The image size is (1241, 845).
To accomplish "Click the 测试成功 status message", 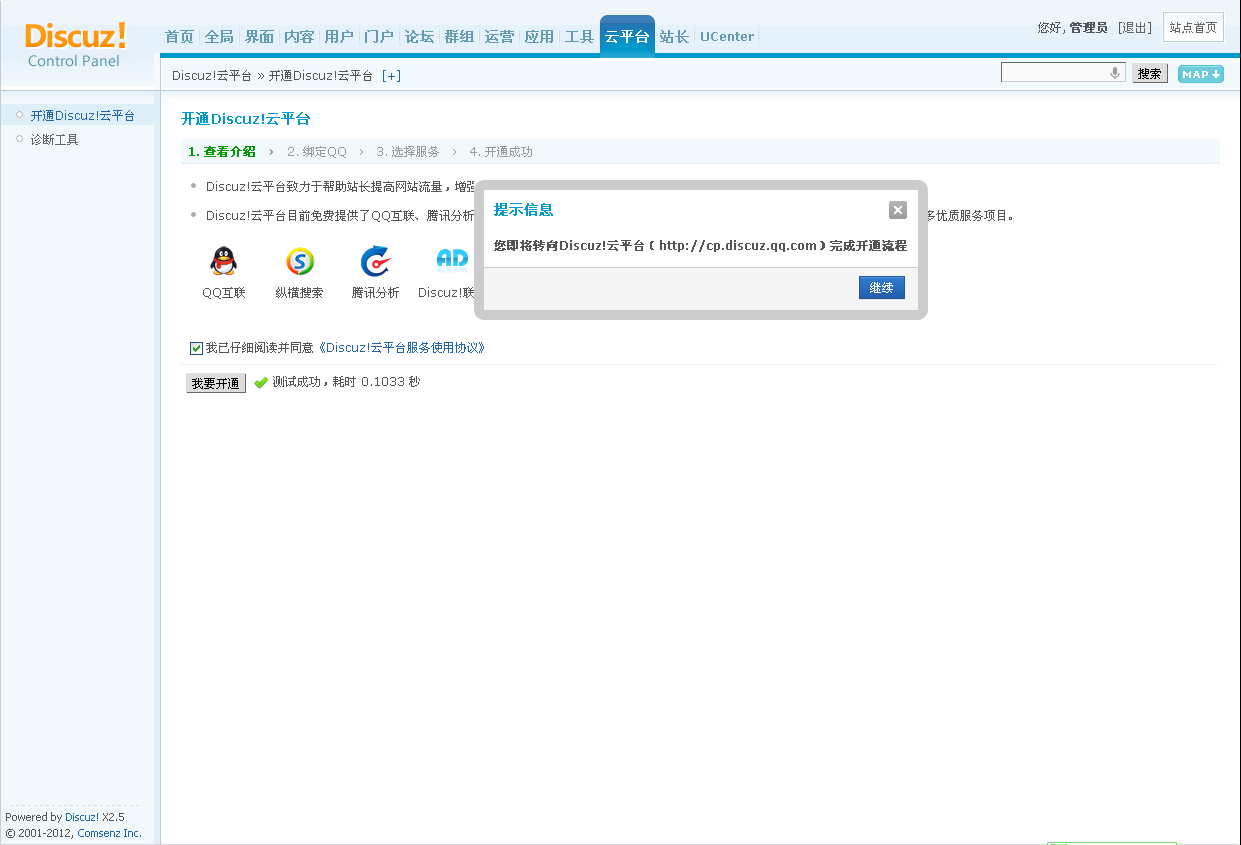I will click(x=346, y=382).
